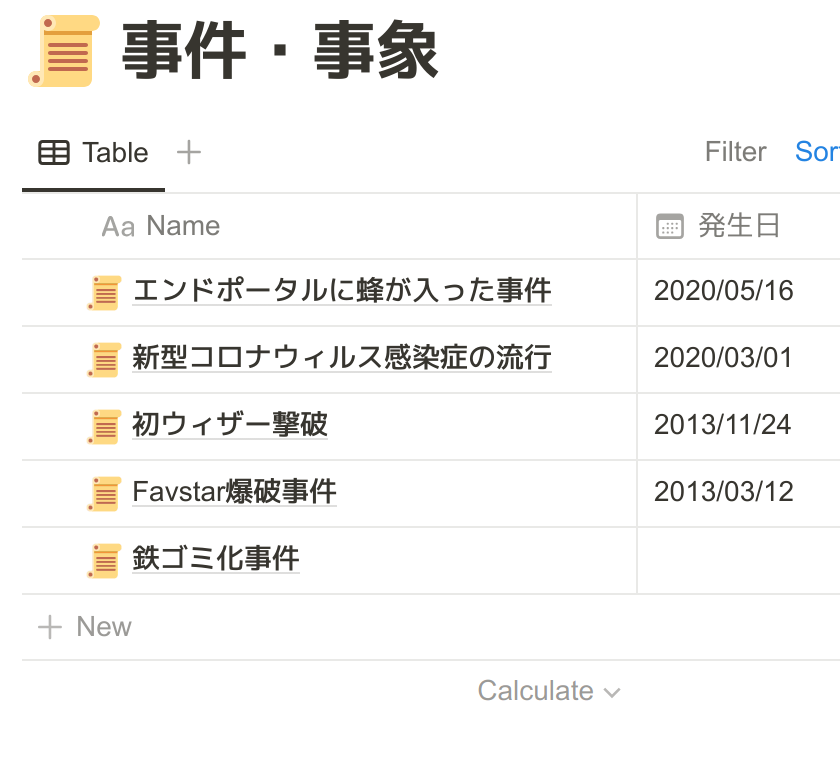Open the 発生日 column header menu
The image size is (840, 759).
click(738, 226)
